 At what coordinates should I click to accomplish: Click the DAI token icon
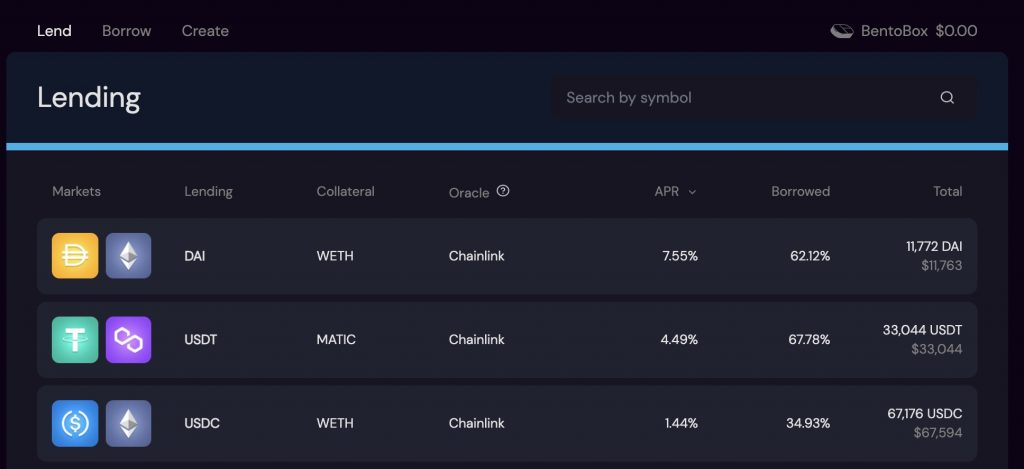[75, 256]
